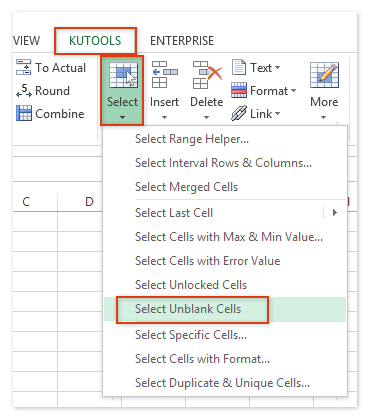The image size is (368, 416).
Task: Choose Select Merged Cells
Action: (x=225, y=187)
